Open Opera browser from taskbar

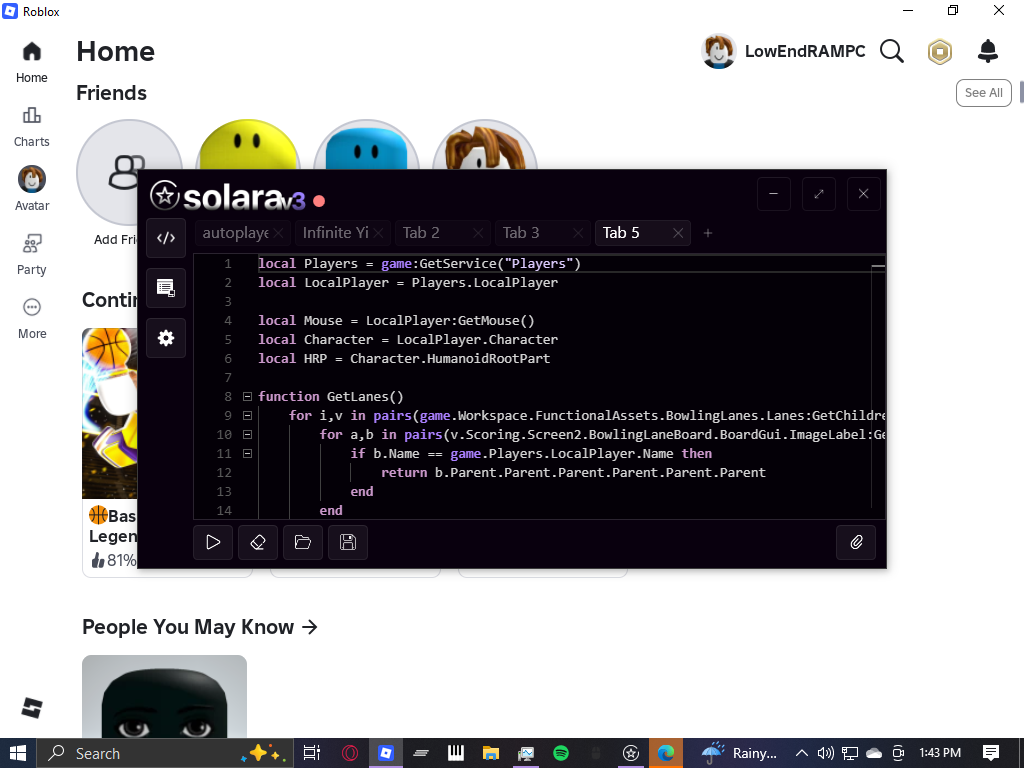tap(350, 753)
